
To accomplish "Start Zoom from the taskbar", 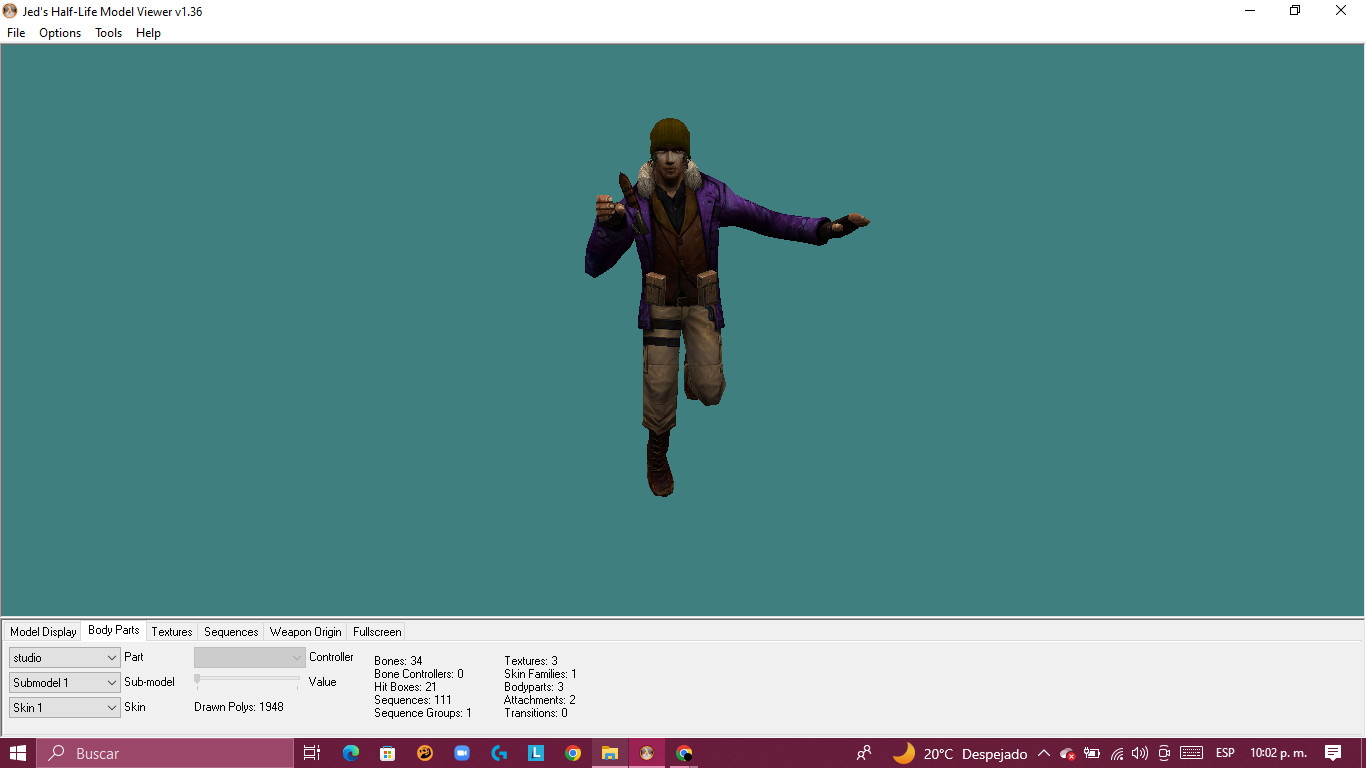I will pos(461,753).
